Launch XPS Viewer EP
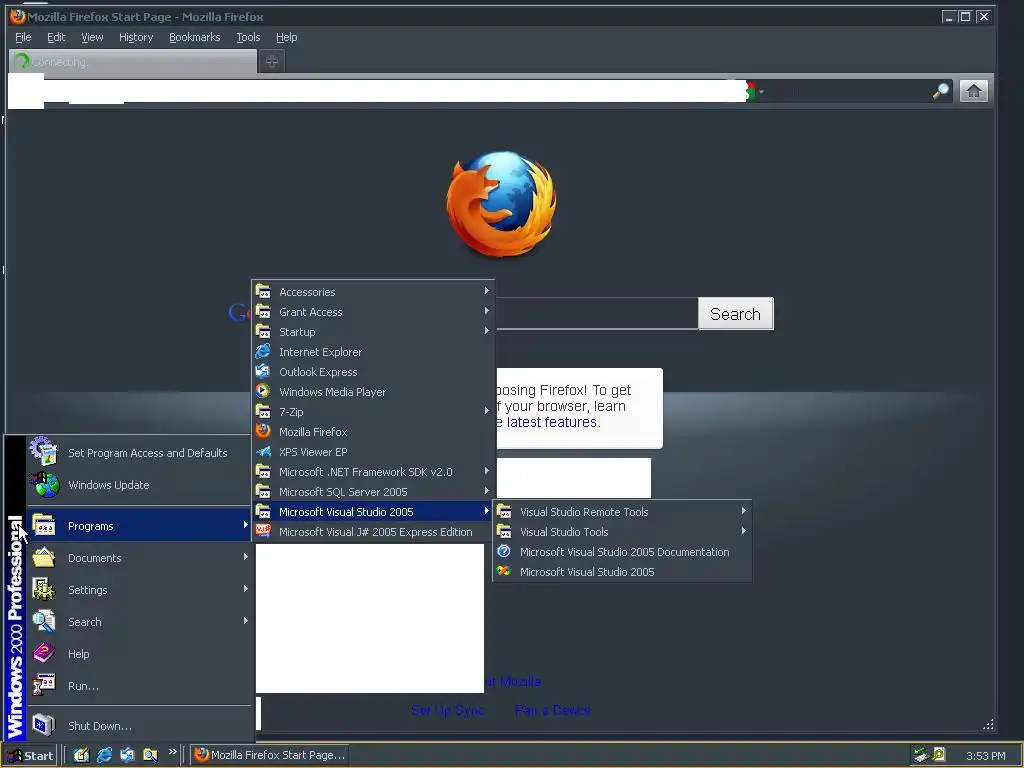This screenshot has width=1024, height=768. click(x=373, y=452)
